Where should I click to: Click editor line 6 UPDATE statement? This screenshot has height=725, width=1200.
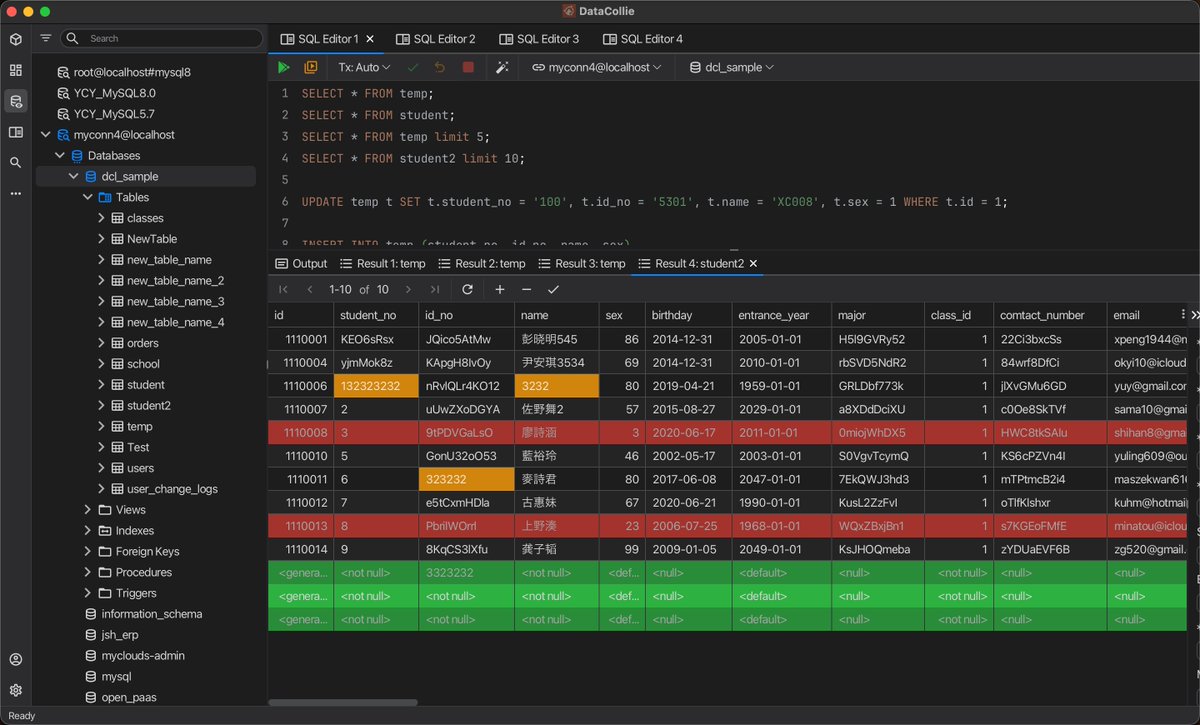click(655, 202)
